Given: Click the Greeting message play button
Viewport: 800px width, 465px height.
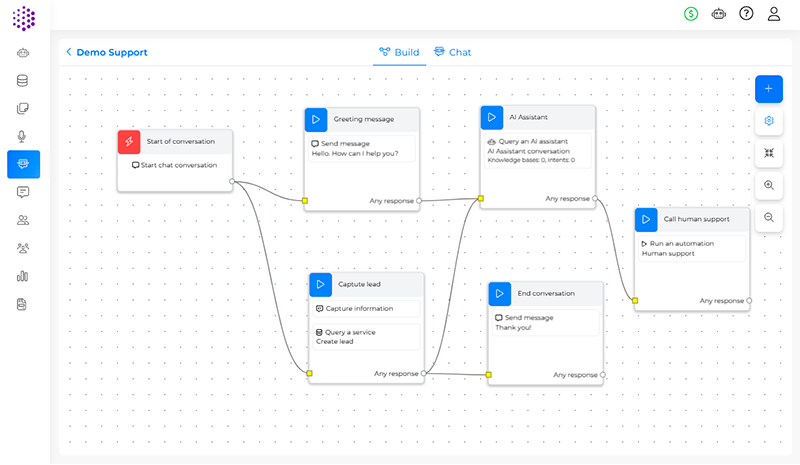Looking at the screenshot, I should (x=316, y=119).
